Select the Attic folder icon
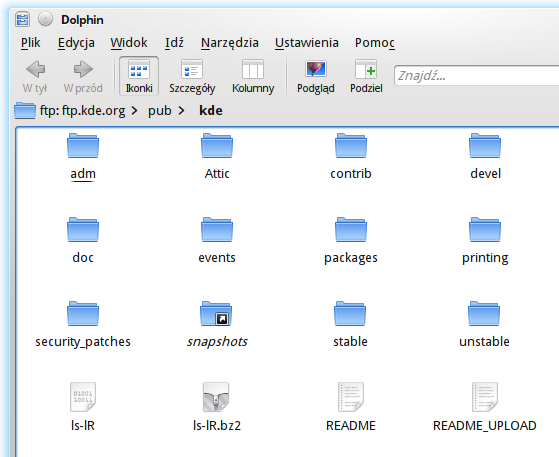The image size is (559, 457). [x=217, y=145]
